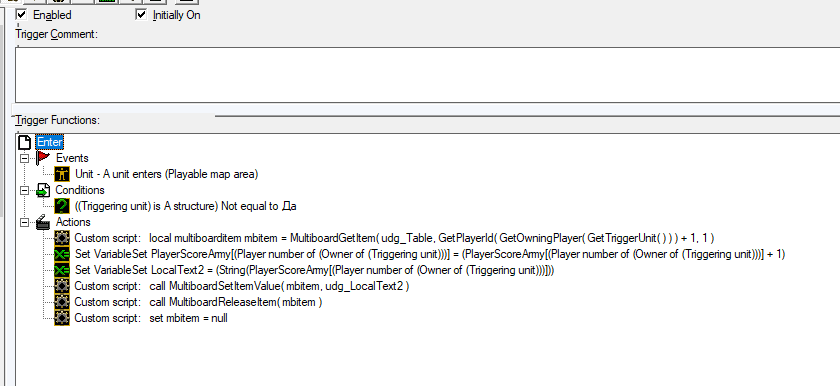Select the Actions label
The image size is (840, 386).
73,222
